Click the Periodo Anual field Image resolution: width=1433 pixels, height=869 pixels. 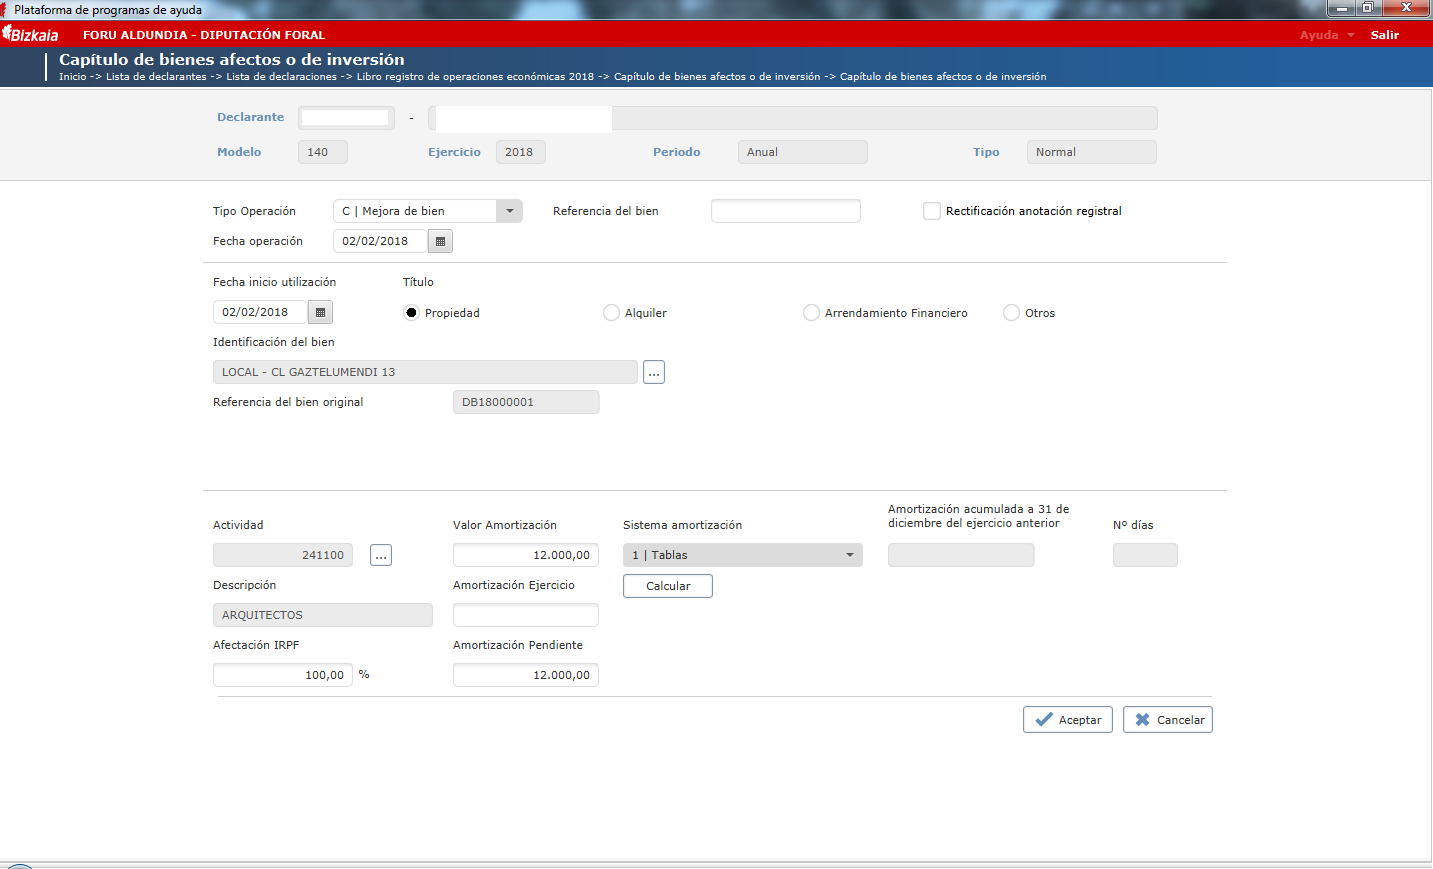(x=803, y=152)
